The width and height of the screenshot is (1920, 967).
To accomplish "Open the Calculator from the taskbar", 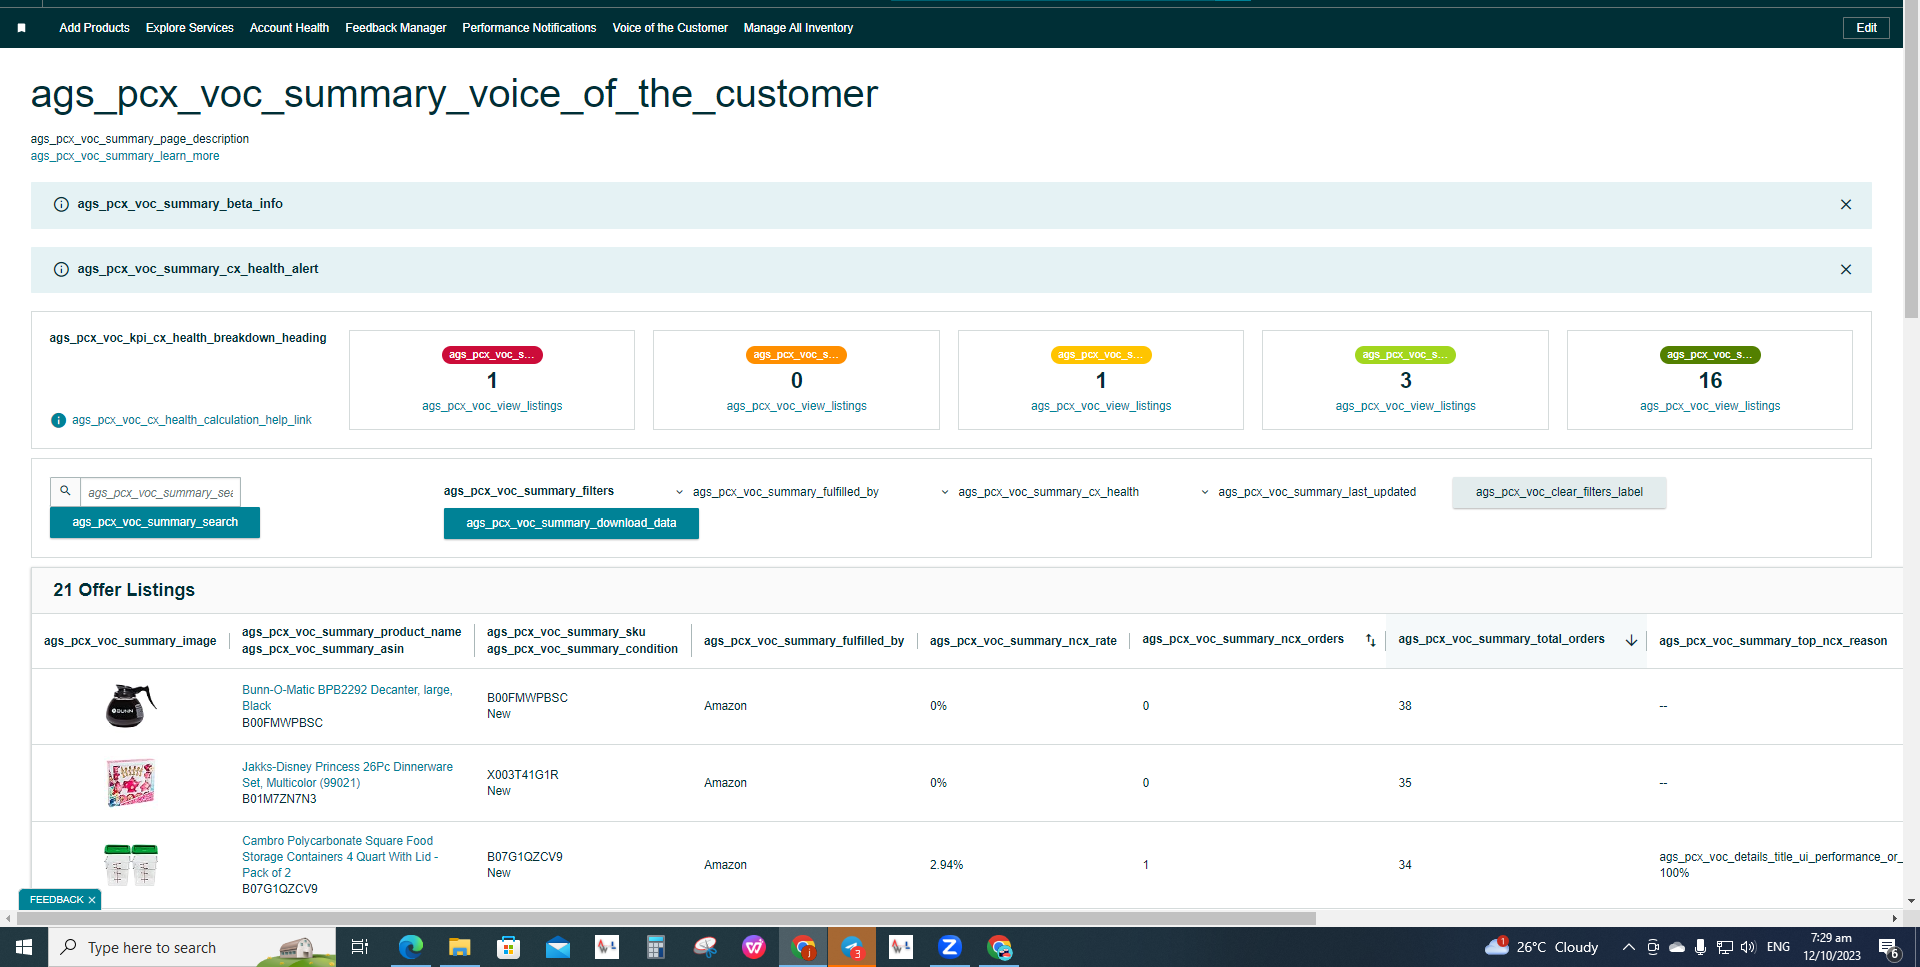I will (x=655, y=947).
